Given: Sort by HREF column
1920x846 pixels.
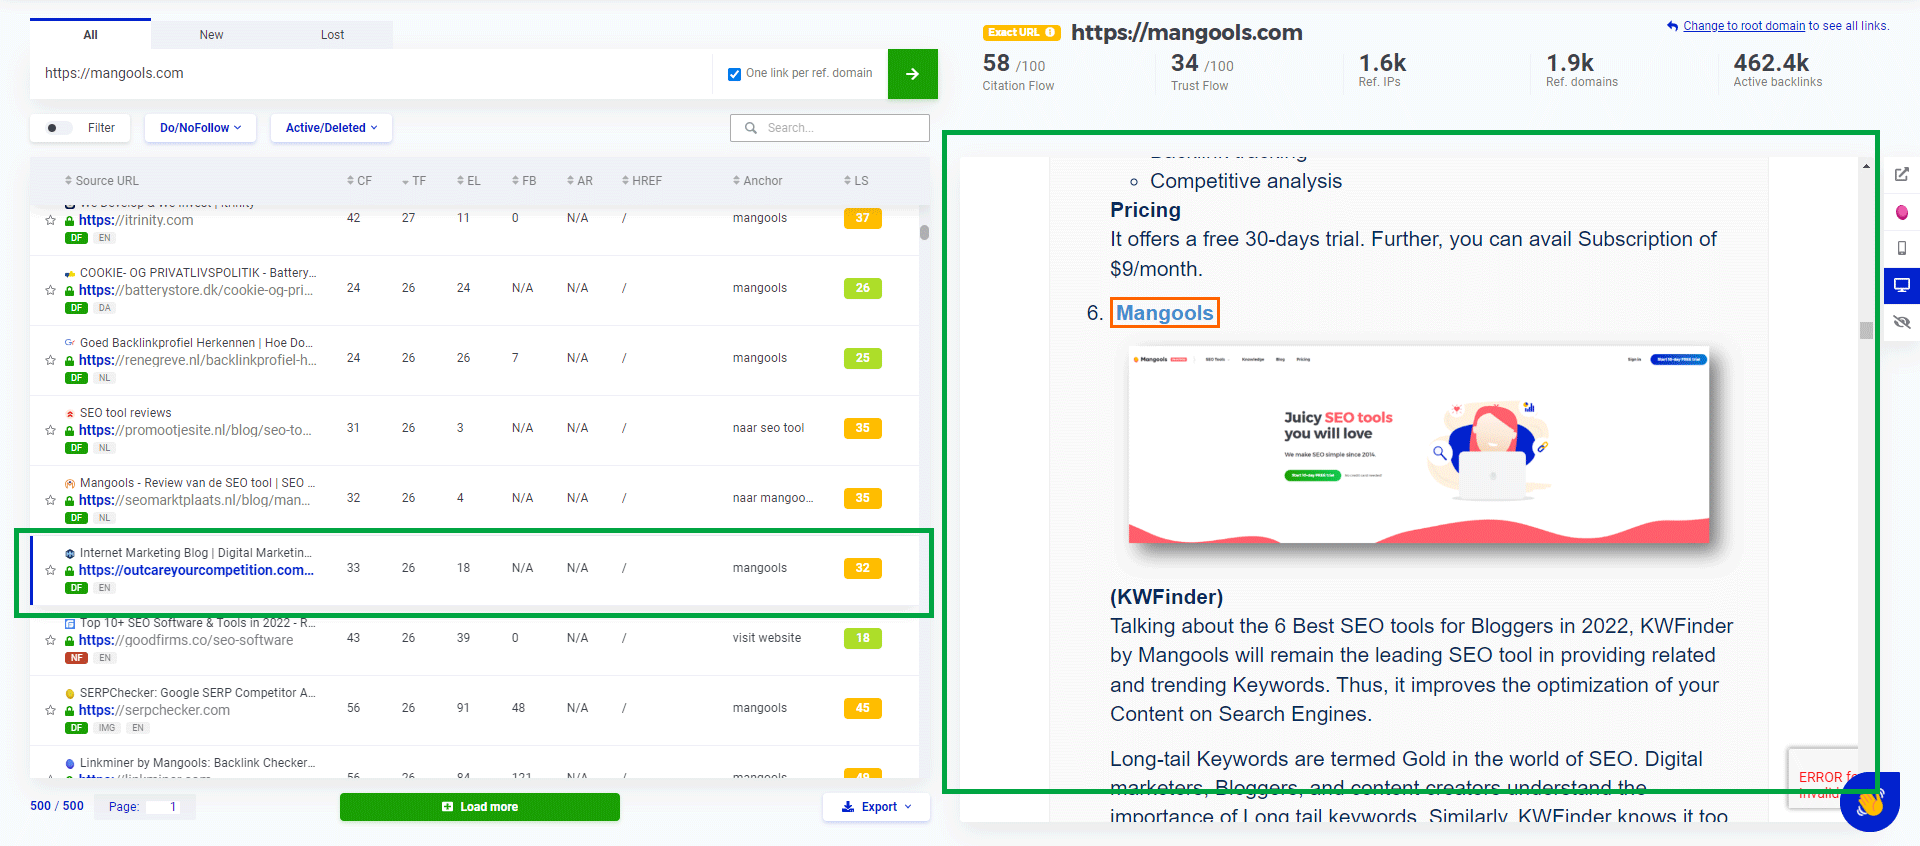Looking at the screenshot, I should pyautogui.click(x=642, y=181).
